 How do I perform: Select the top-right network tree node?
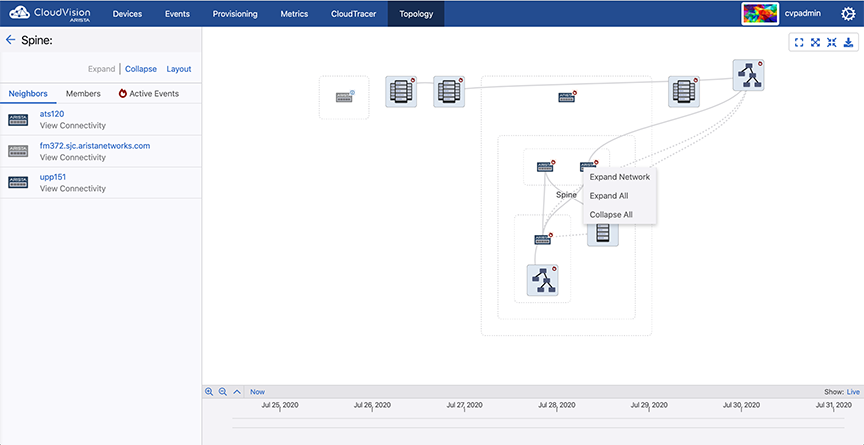point(748,75)
